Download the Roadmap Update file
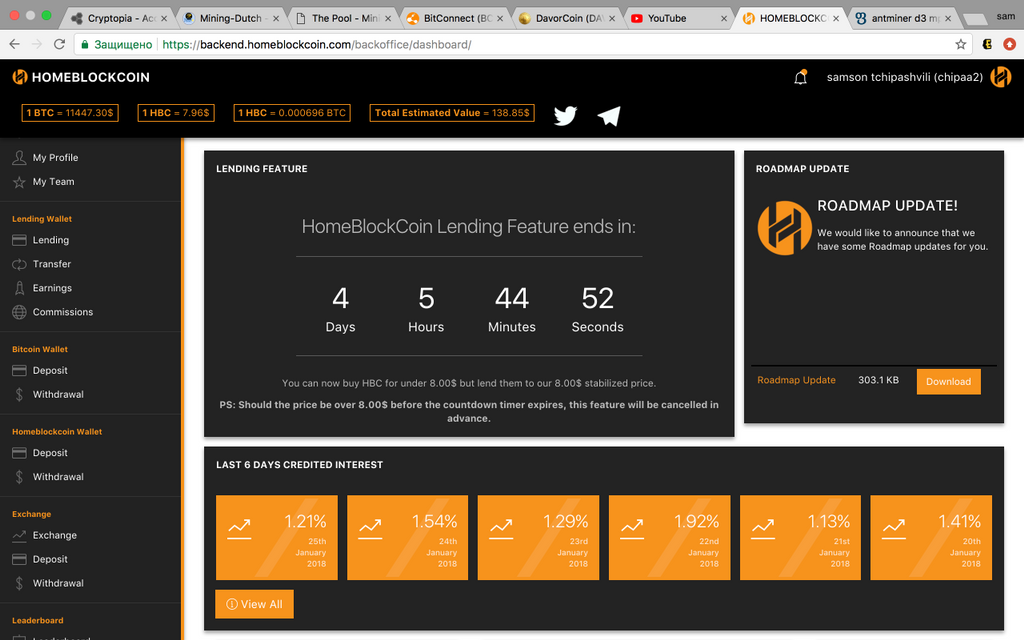 (948, 381)
